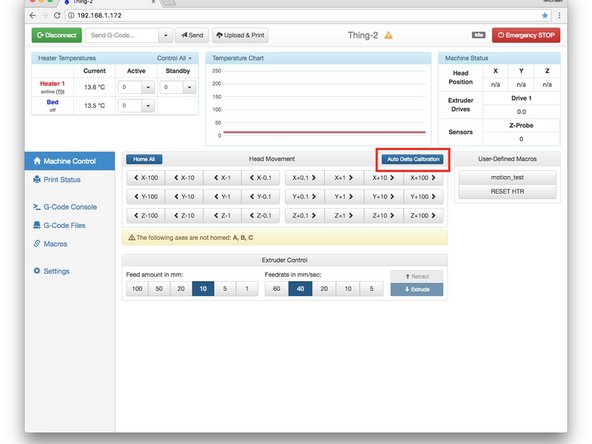Move head X-0.1
The image size is (592, 444).
coord(261,178)
